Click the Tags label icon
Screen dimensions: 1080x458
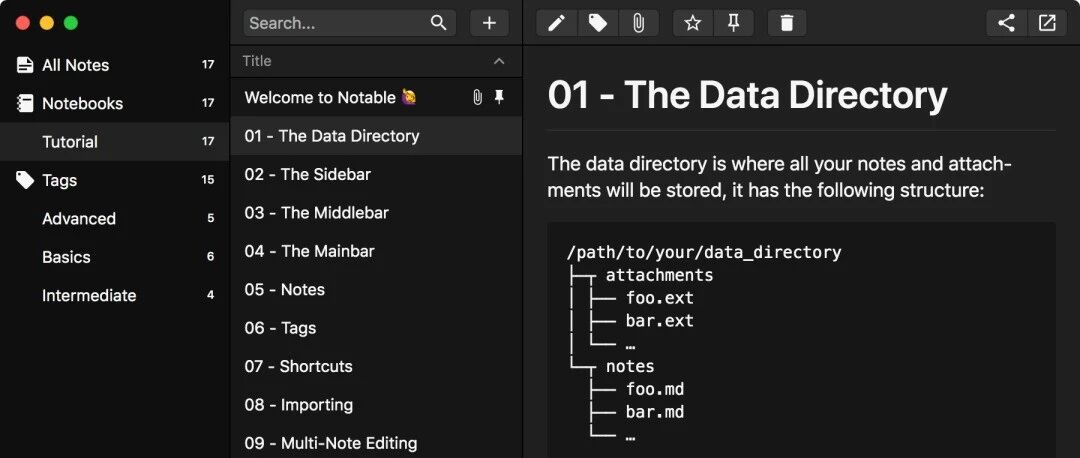[x=25, y=180]
